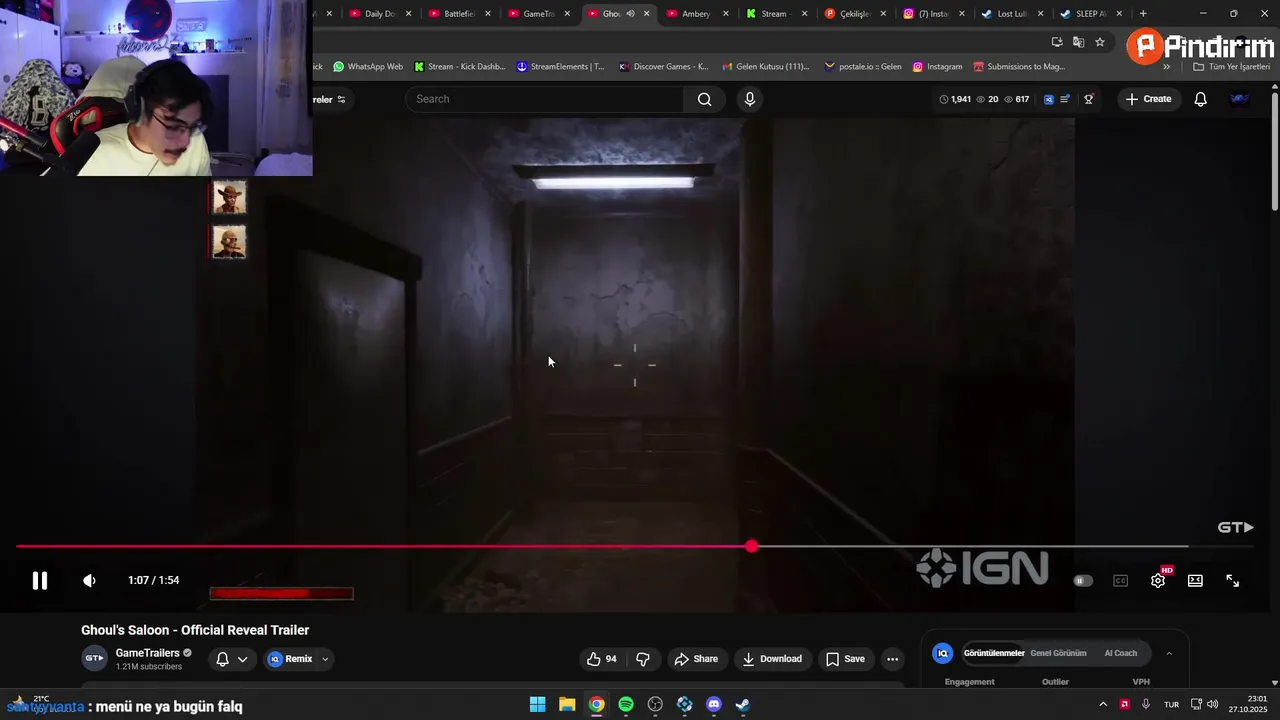Switch to theater mode

coord(1195,581)
